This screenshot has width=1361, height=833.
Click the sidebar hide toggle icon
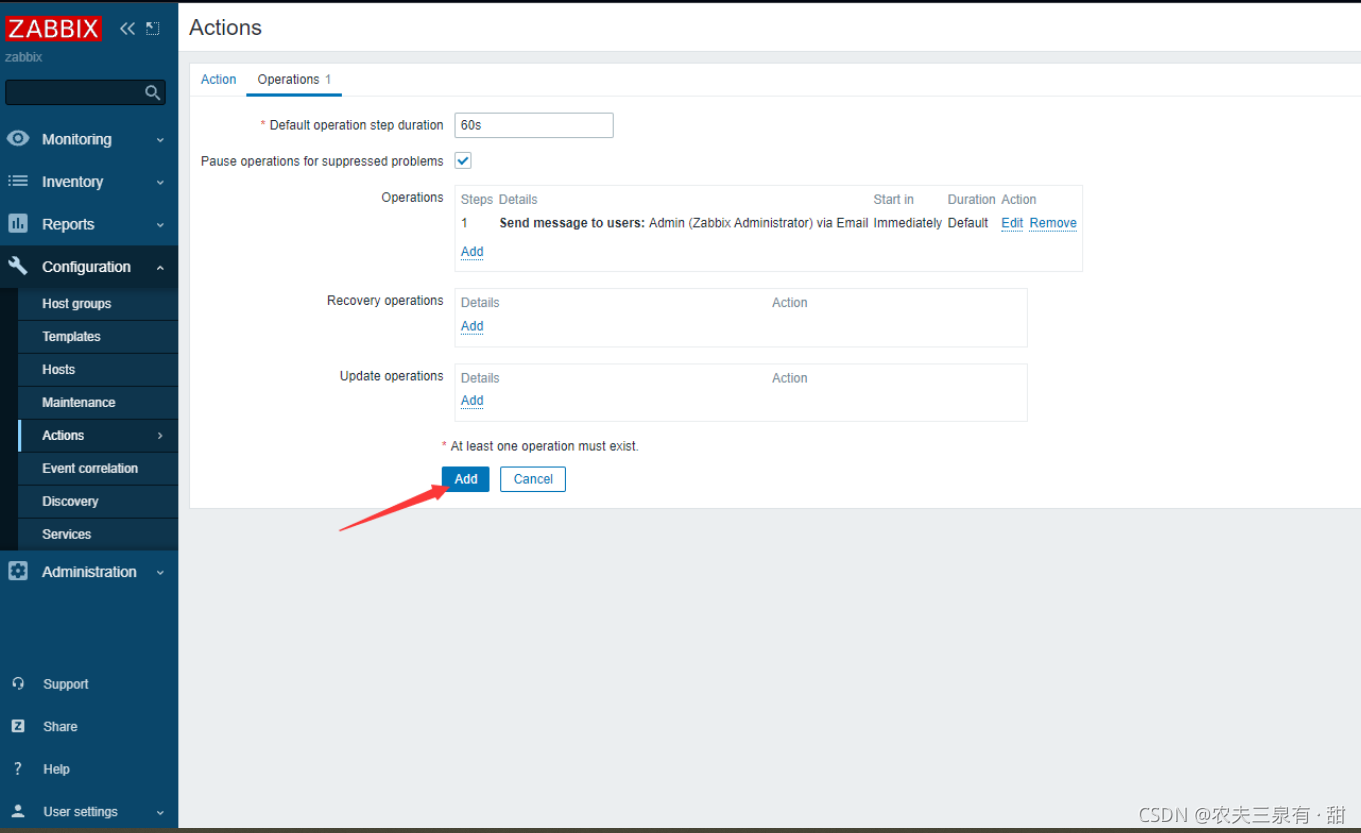(x=153, y=28)
